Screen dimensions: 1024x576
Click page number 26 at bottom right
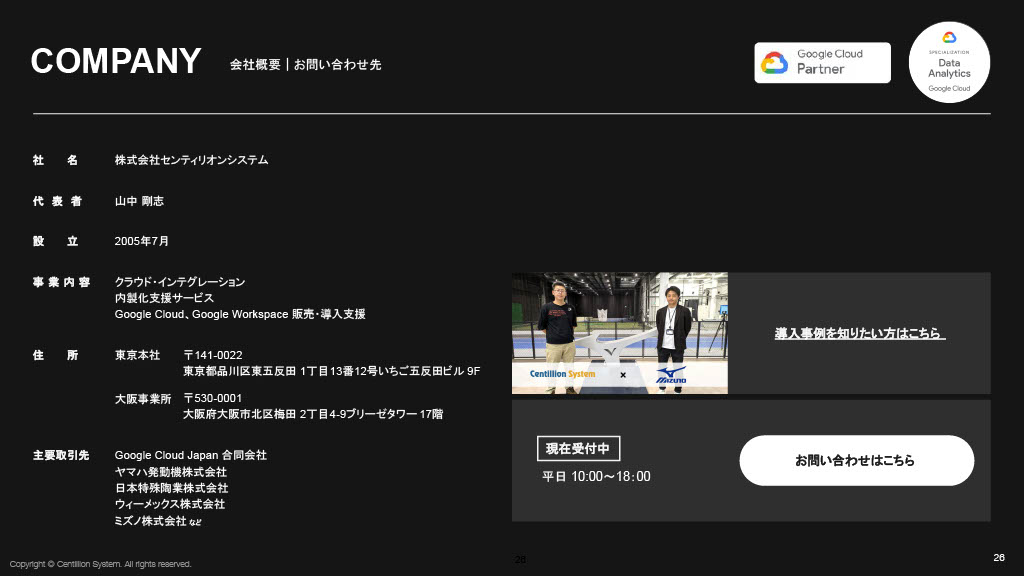[x=998, y=557]
